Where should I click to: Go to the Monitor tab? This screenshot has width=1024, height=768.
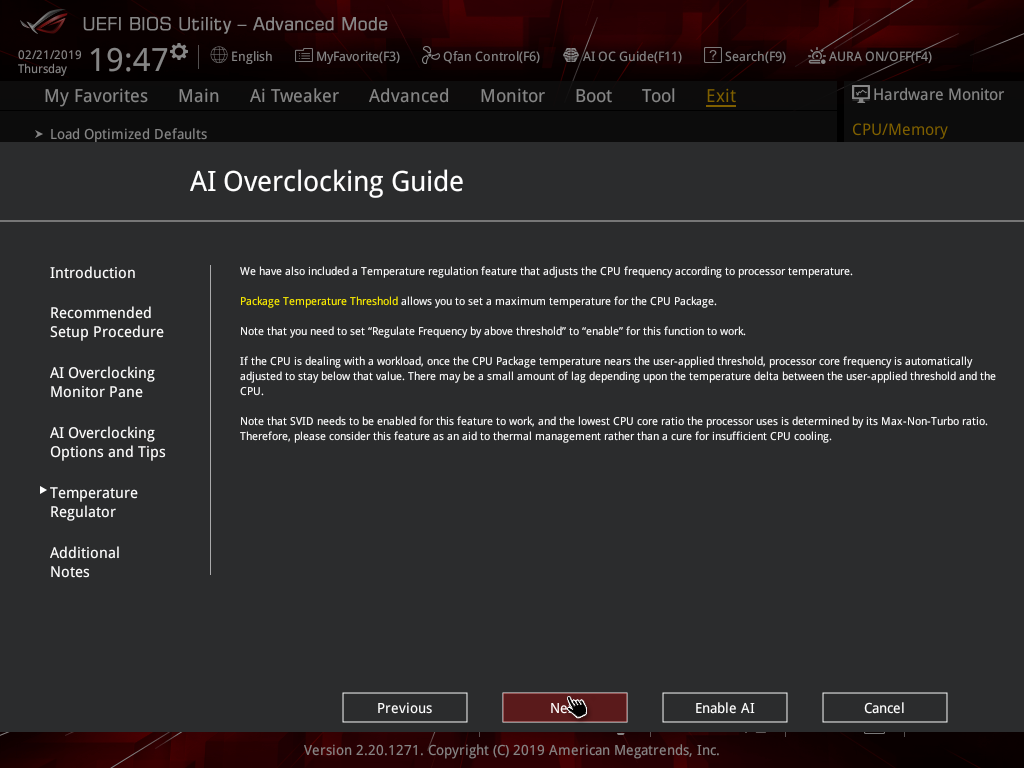(x=512, y=96)
